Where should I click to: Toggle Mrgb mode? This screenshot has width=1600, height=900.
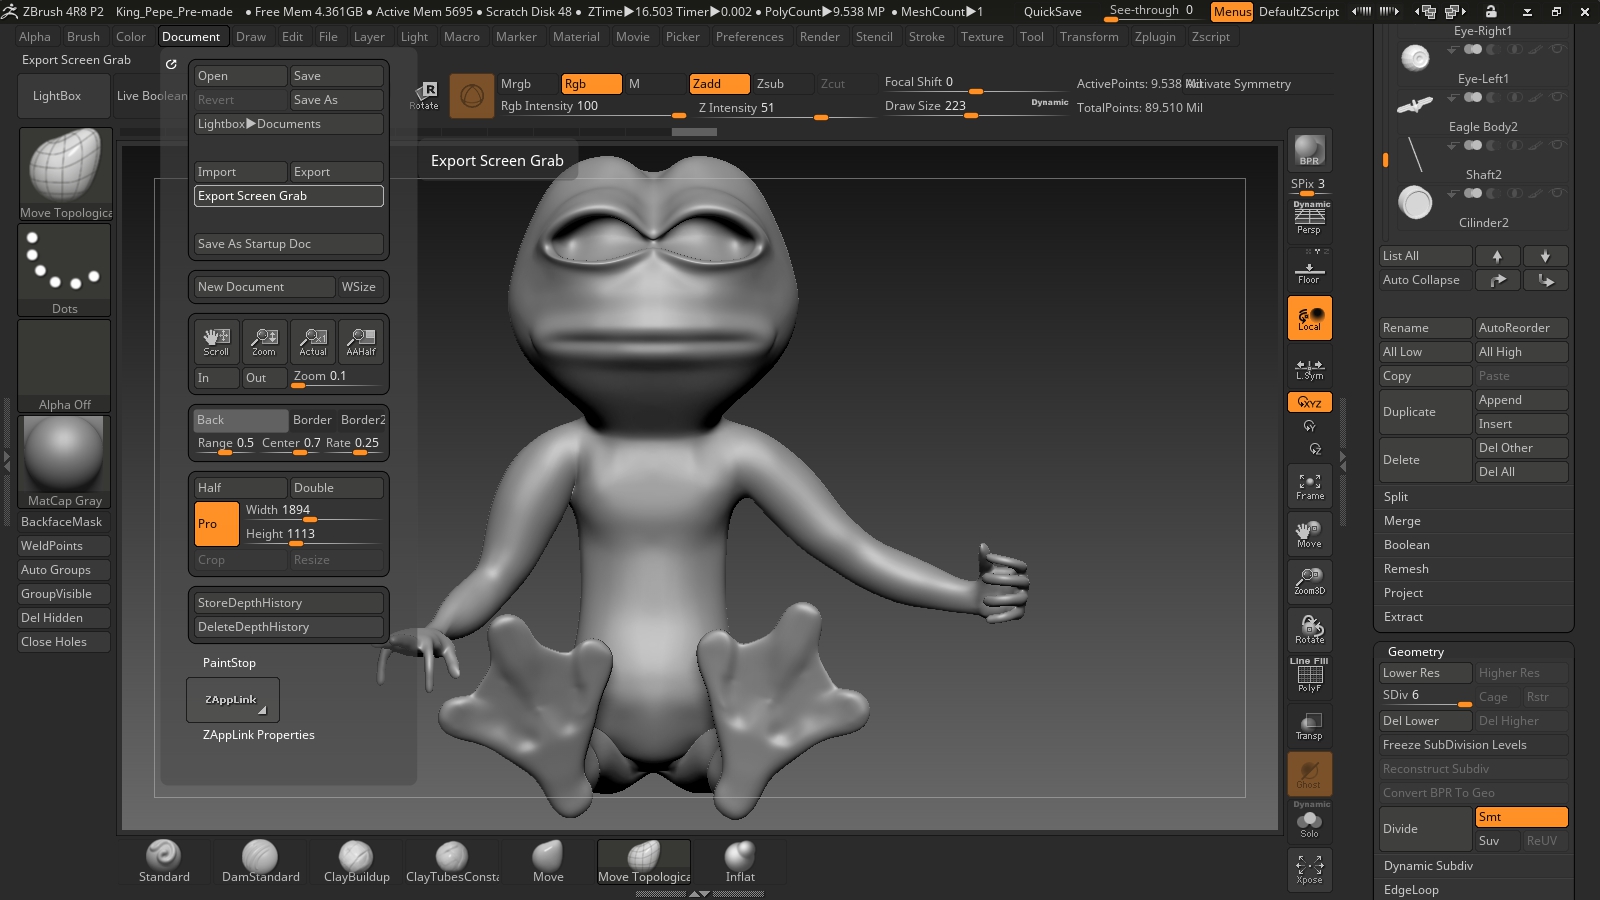click(527, 84)
